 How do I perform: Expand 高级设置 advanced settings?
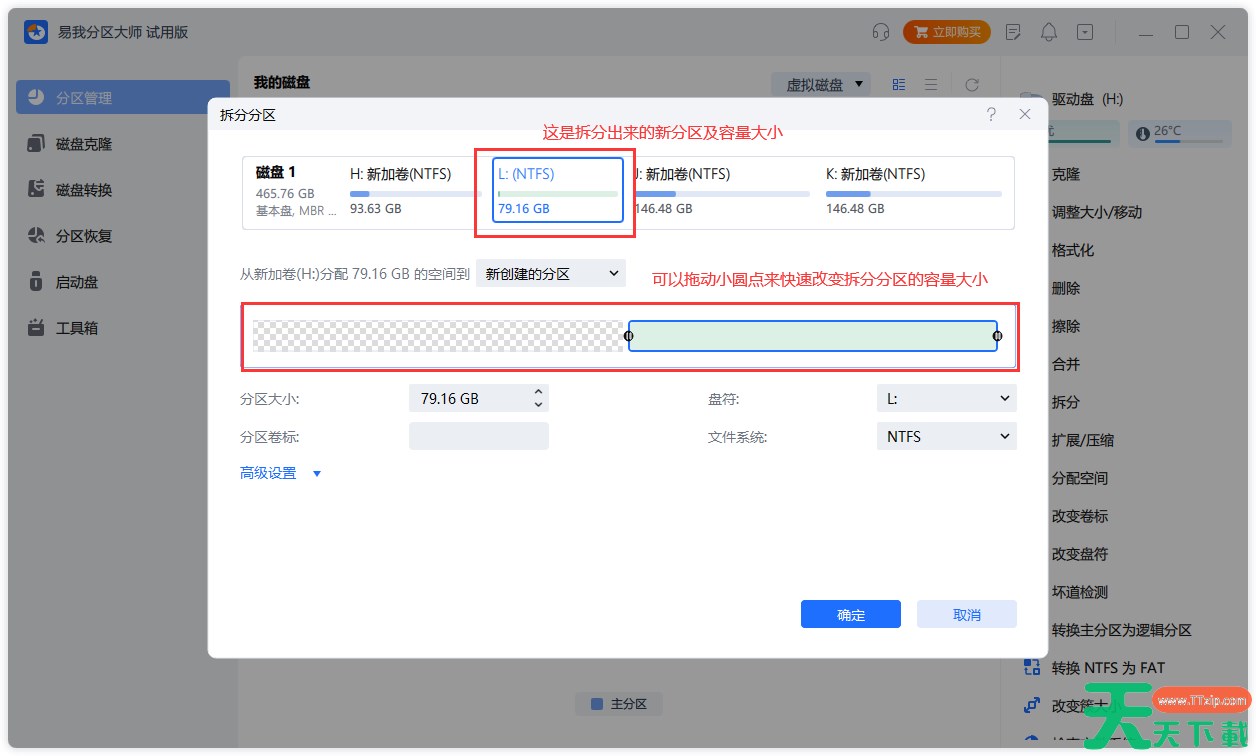(280, 473)
